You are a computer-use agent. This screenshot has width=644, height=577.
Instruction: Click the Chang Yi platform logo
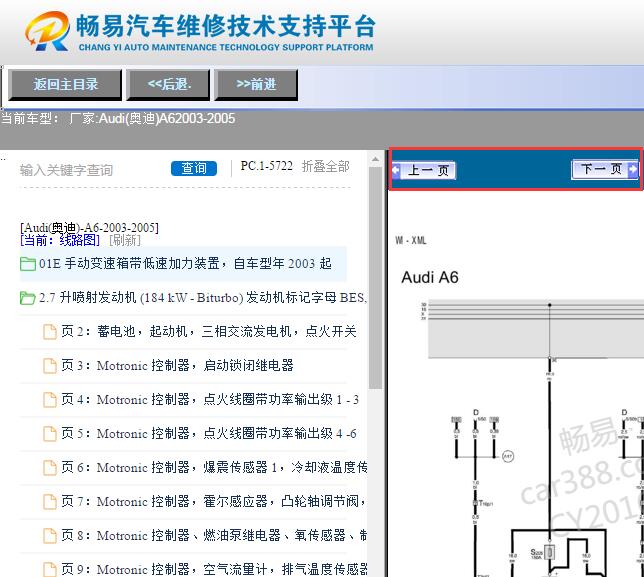click(200, 32)
